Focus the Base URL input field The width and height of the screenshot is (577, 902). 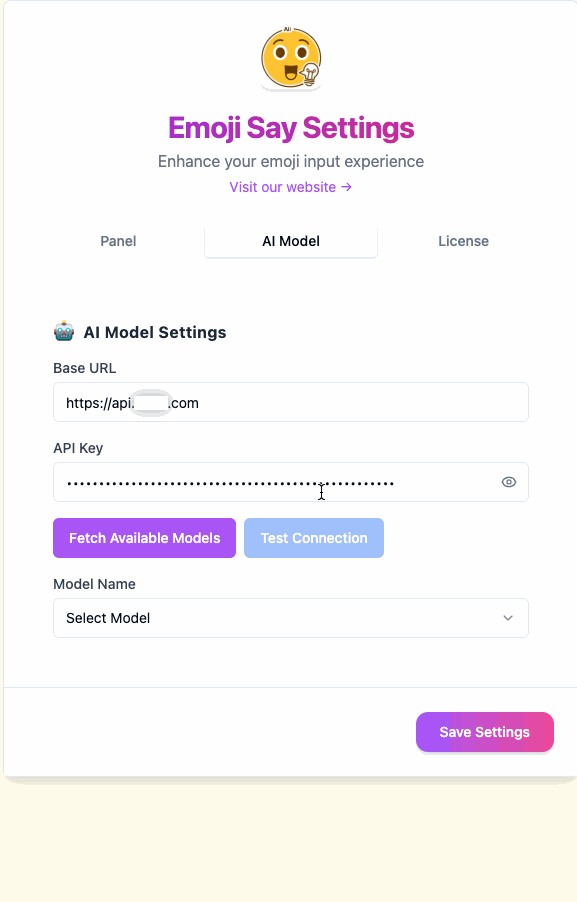point(291,402)
